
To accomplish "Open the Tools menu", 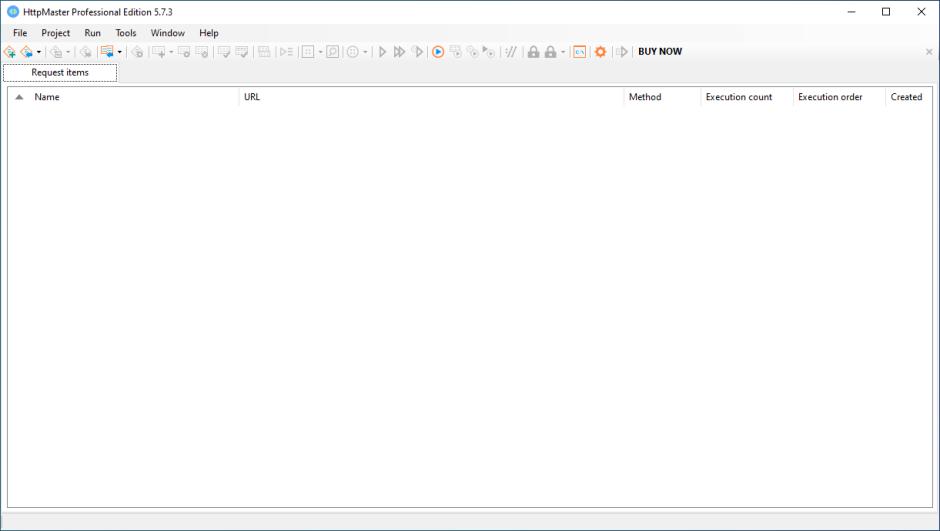I will 126,33.
